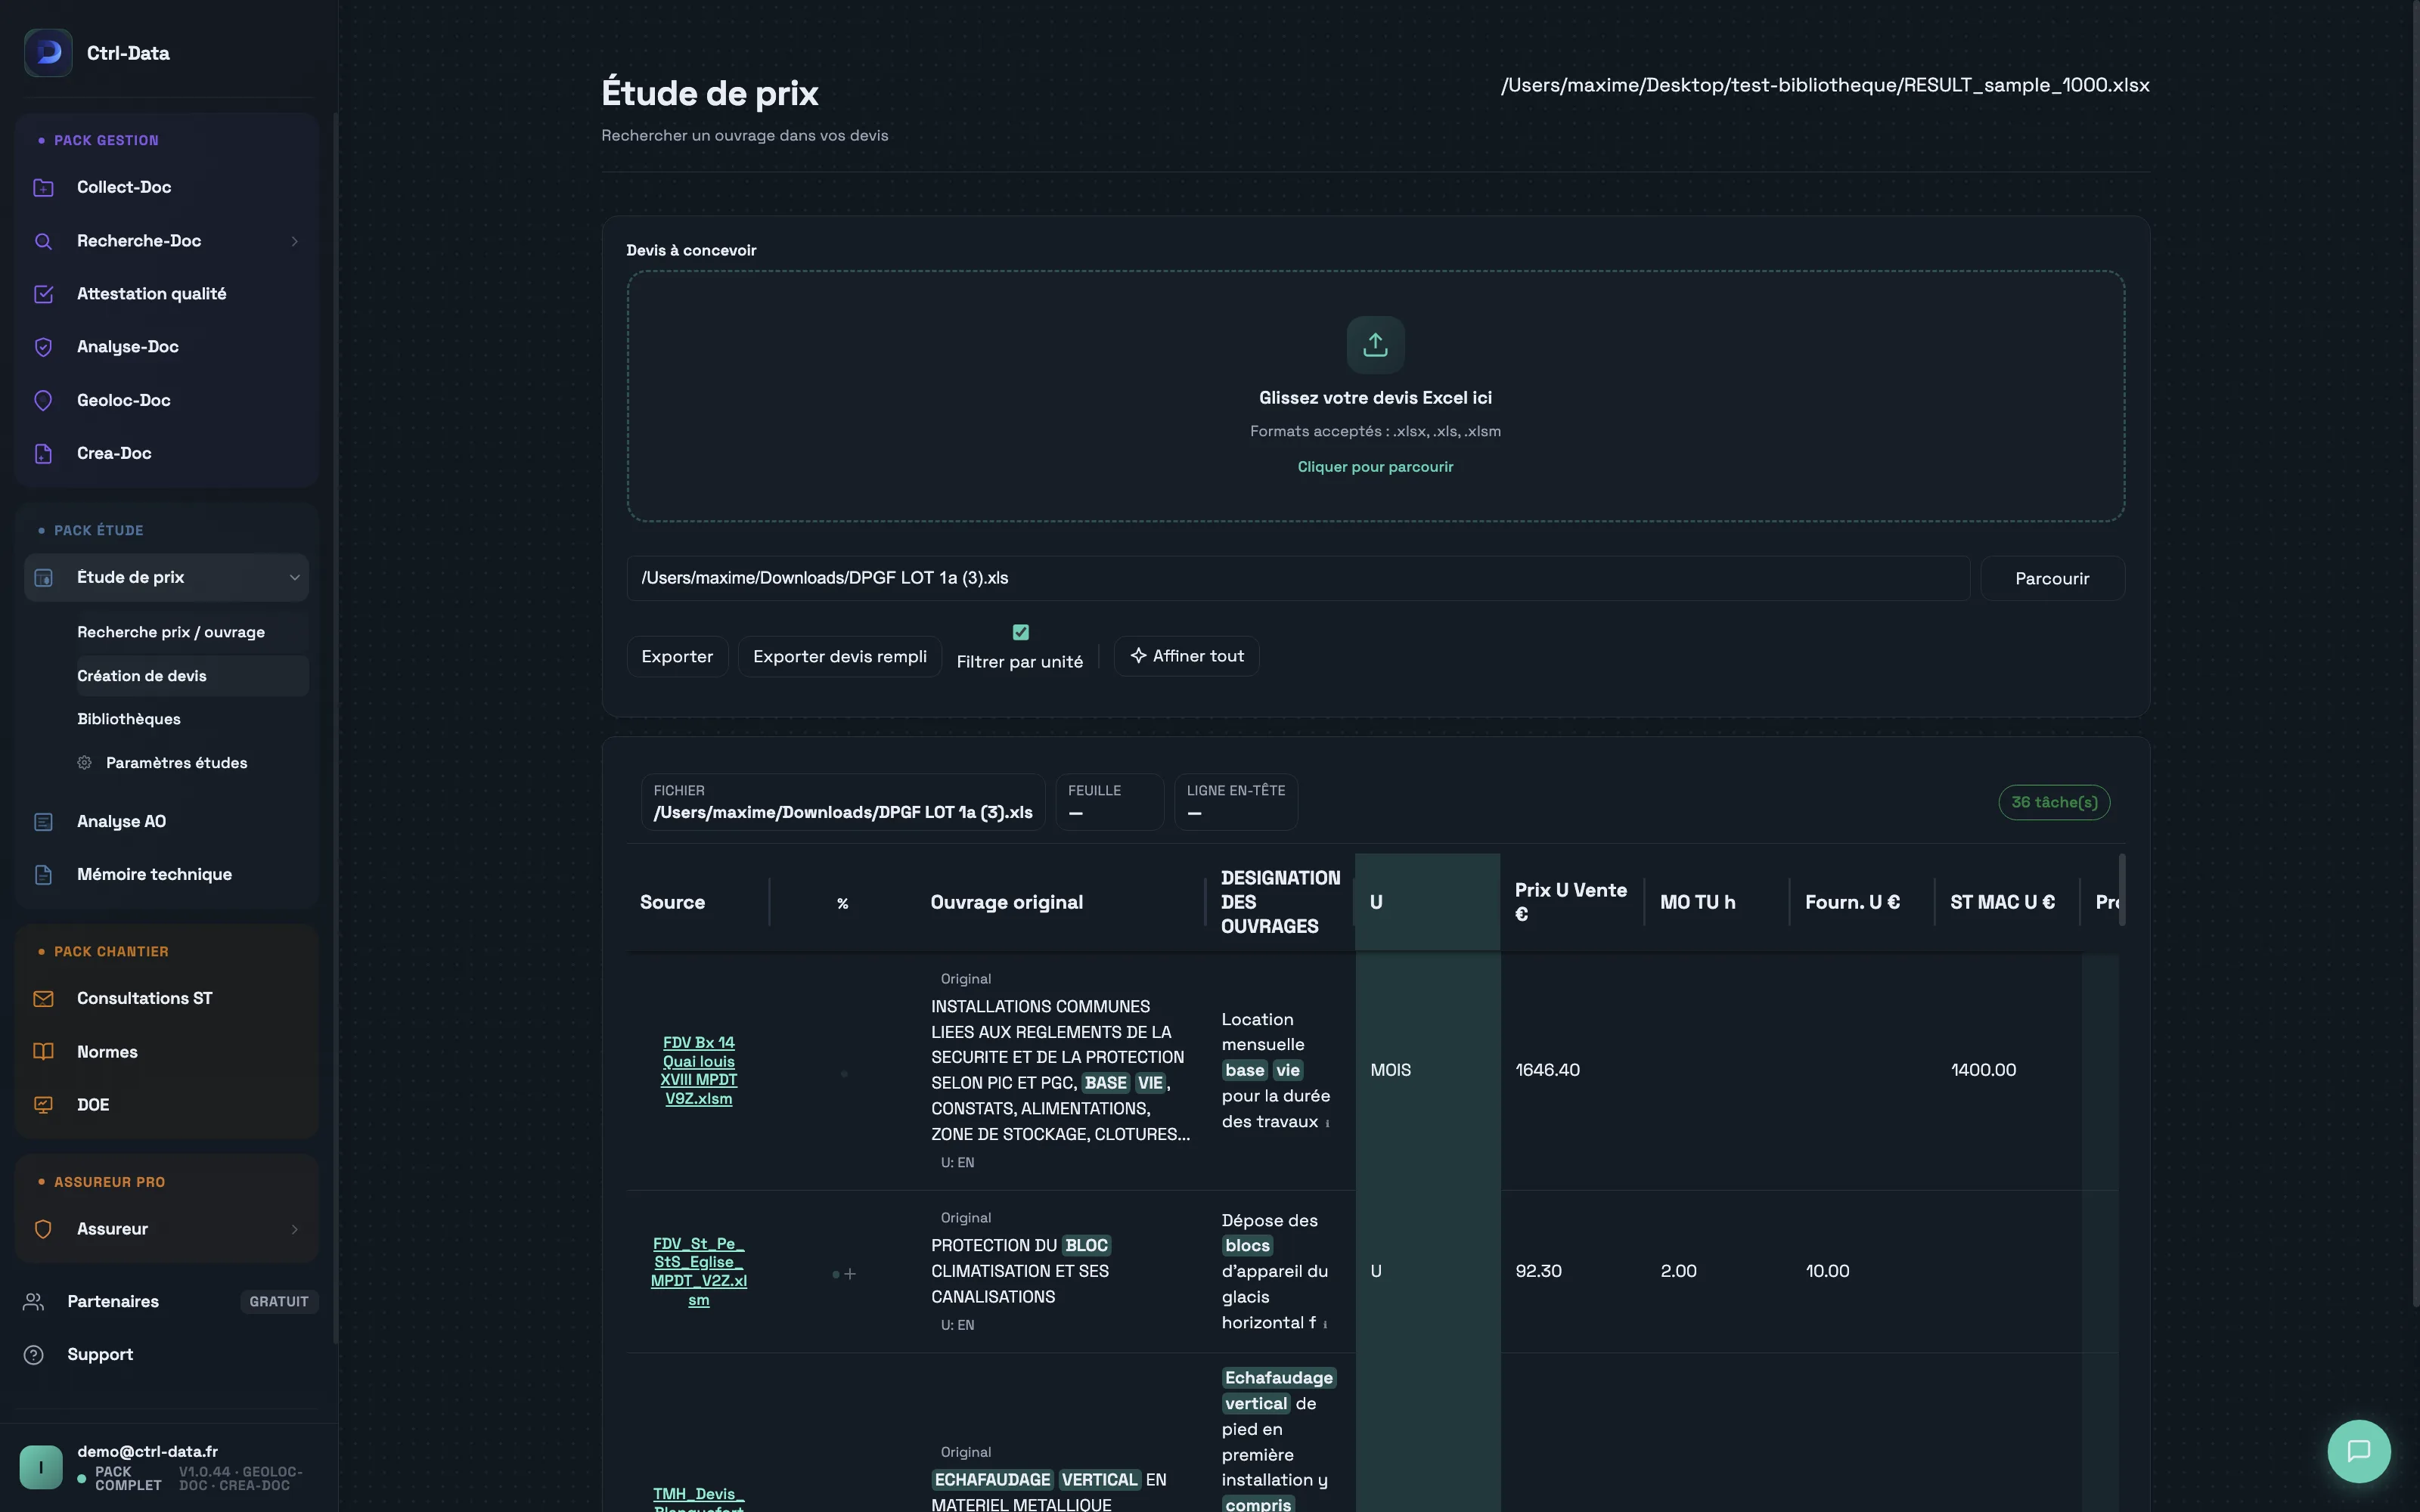Click the Normes book icon

[43, 1052]
